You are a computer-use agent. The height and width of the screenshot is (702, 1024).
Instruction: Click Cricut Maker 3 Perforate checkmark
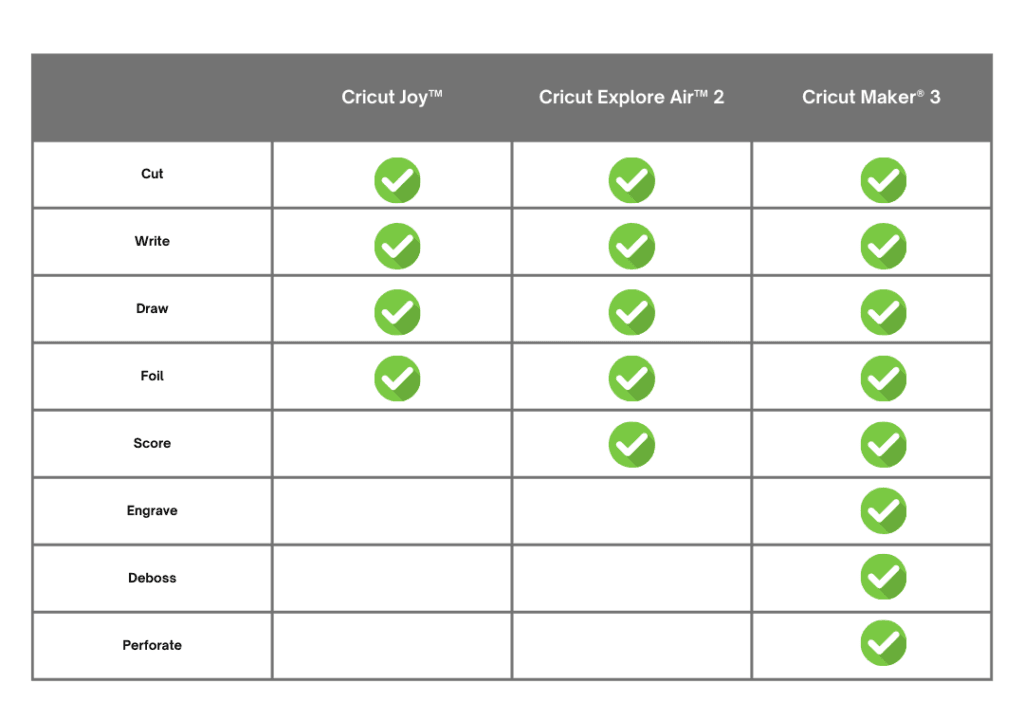point(883,644)
